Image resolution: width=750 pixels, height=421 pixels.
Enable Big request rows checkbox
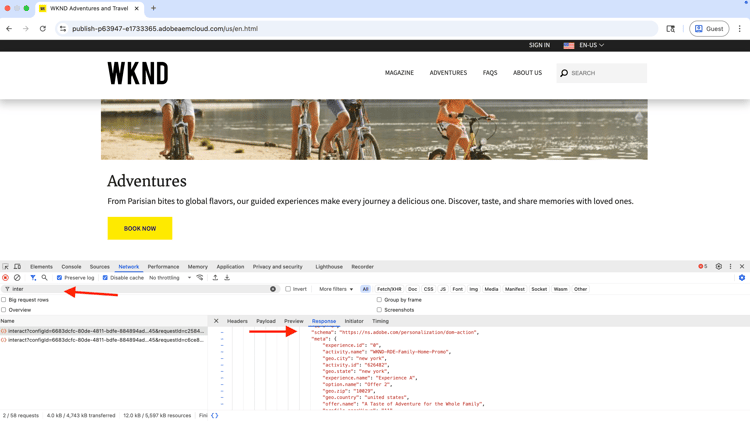pyautogui.click(x=4, y=300)
